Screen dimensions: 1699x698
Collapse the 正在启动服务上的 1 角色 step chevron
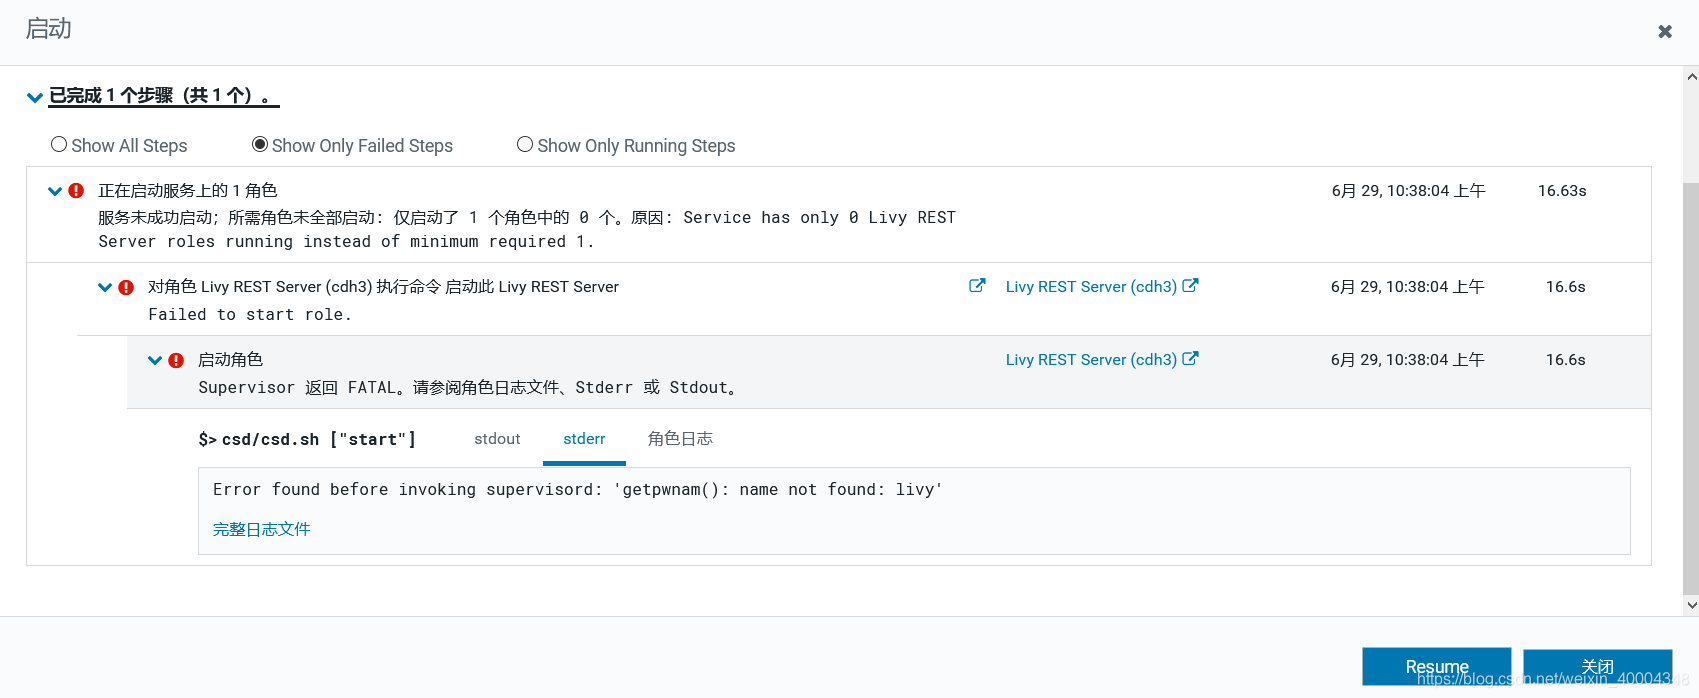click(x=55, y=191)
